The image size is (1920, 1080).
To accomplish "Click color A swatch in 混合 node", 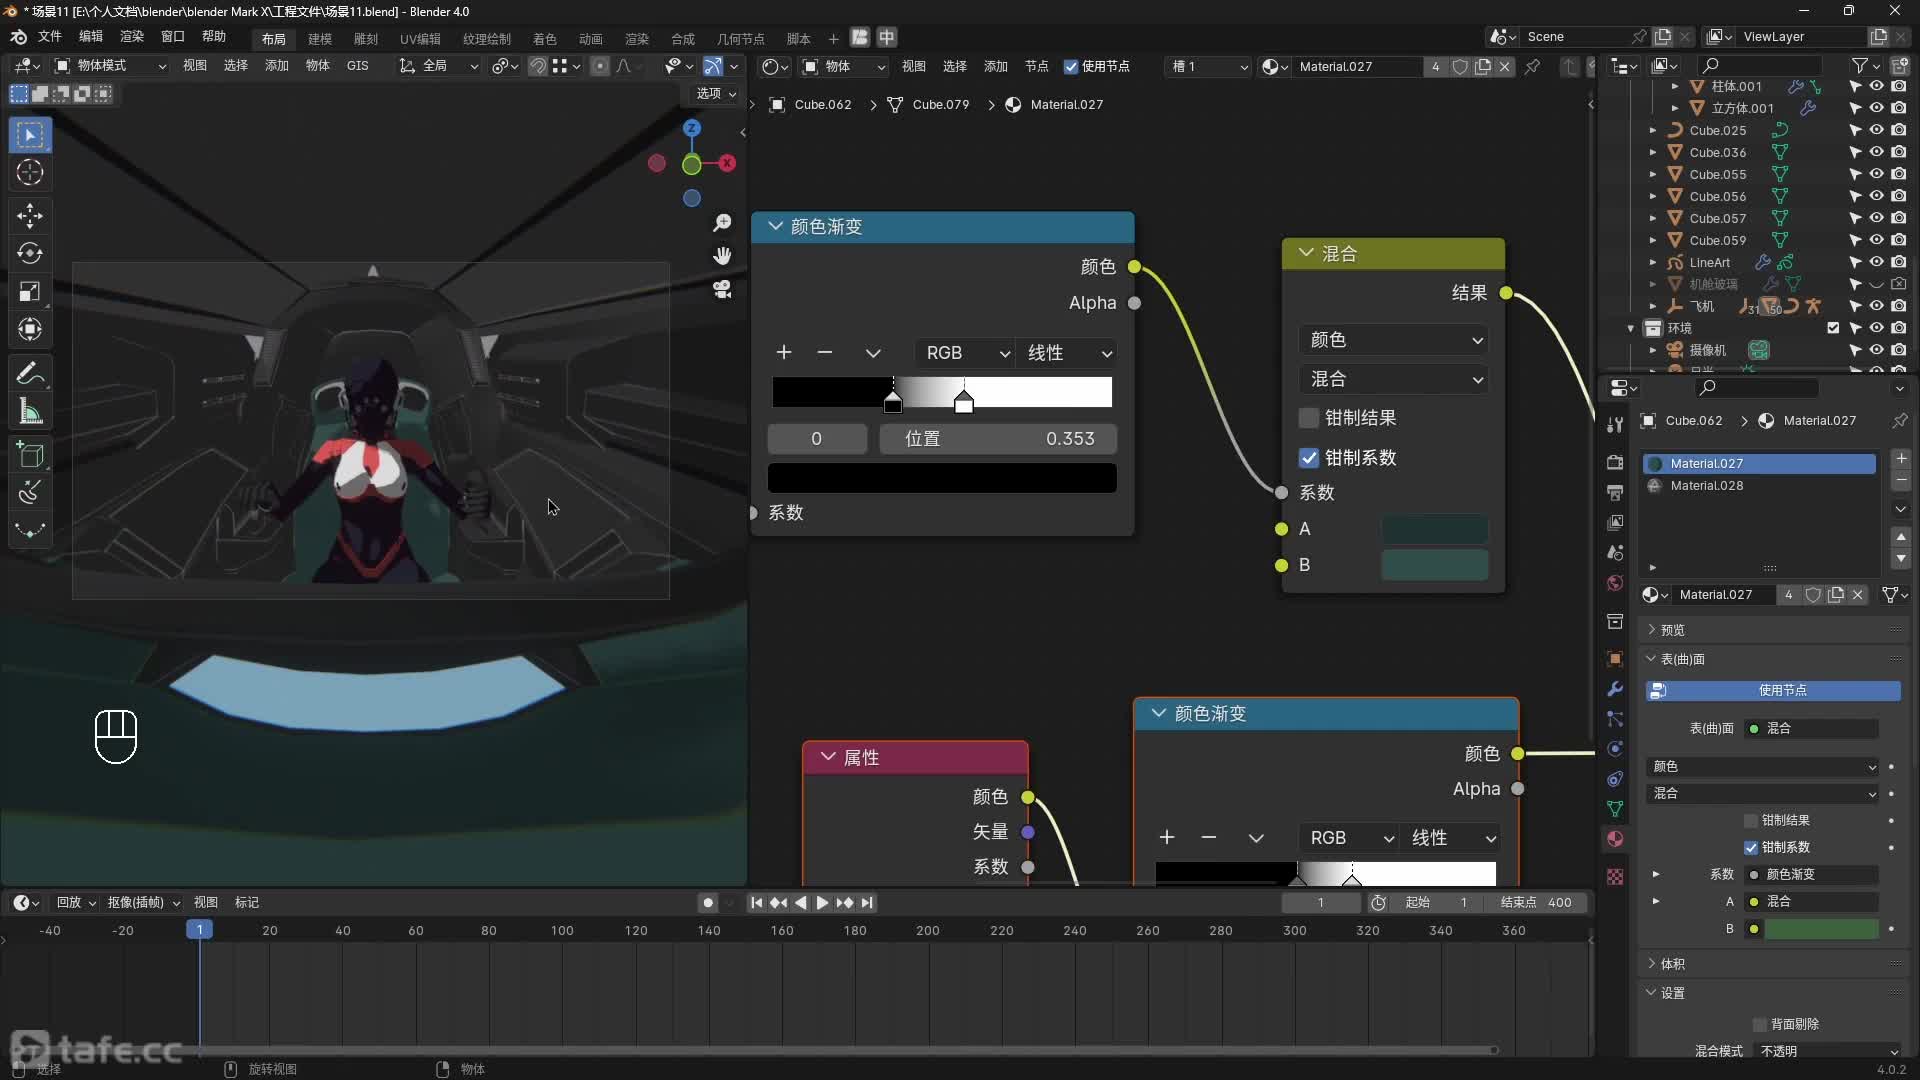I will click(1434, 529).
